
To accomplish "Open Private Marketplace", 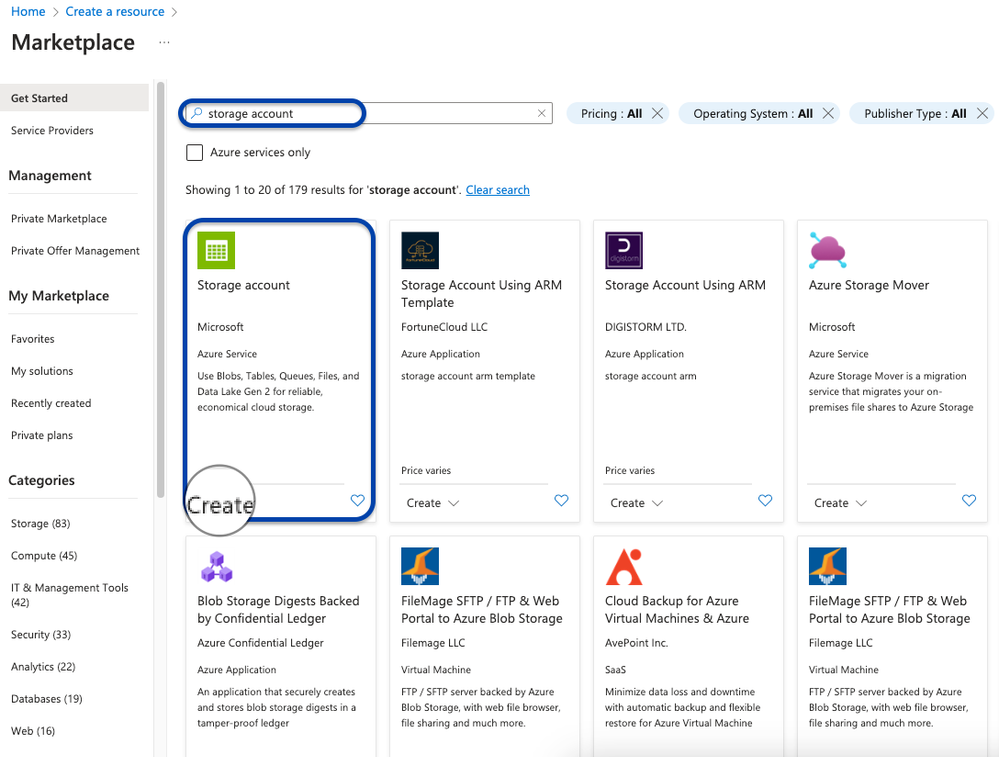I will point(59,219).
